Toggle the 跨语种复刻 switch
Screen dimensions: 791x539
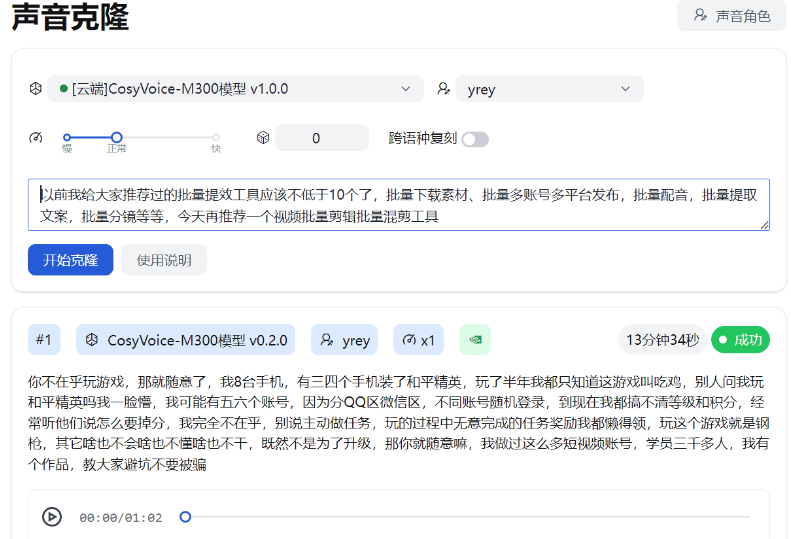tap(474, 139)
